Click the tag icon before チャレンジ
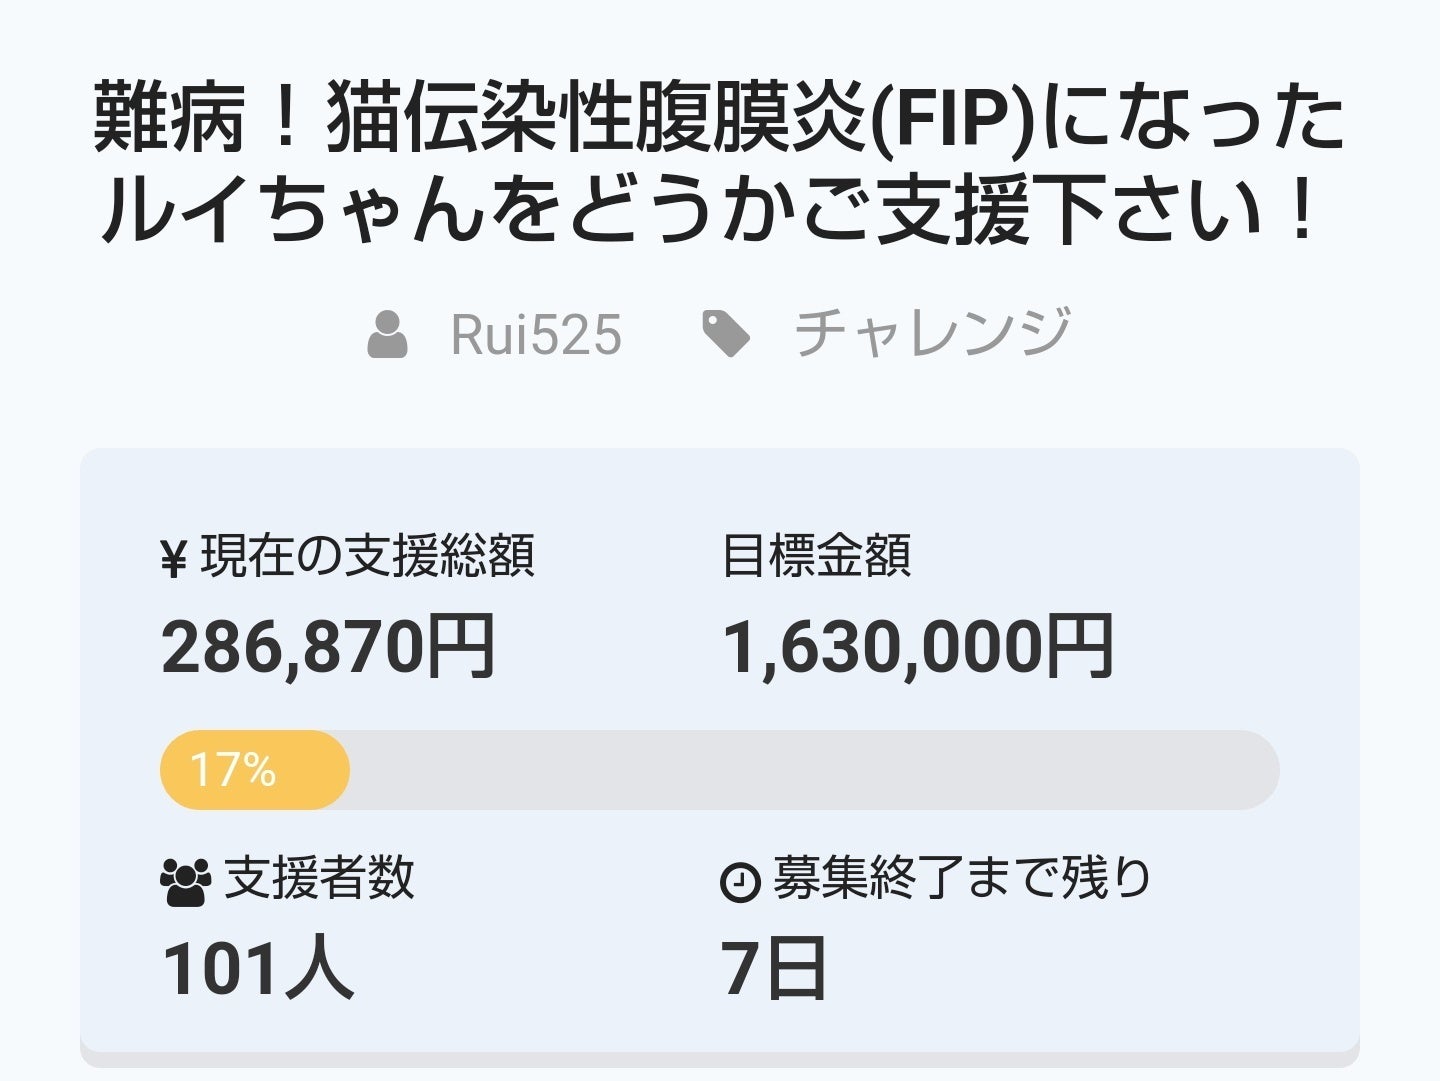The image size is (1440, 1081). 726,334
